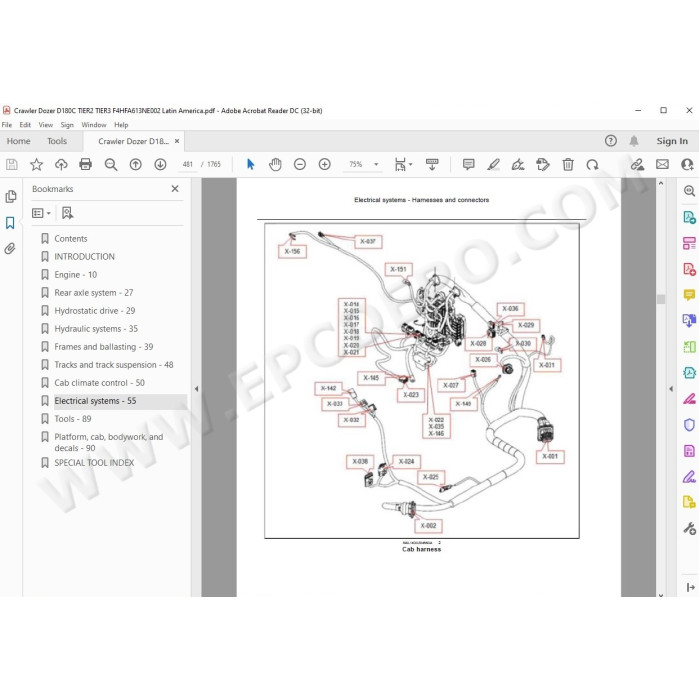Image resolution: width=700 pixels, height=700 pixels.
Task: Click the Save file icon
Action: tap(12, 165)
